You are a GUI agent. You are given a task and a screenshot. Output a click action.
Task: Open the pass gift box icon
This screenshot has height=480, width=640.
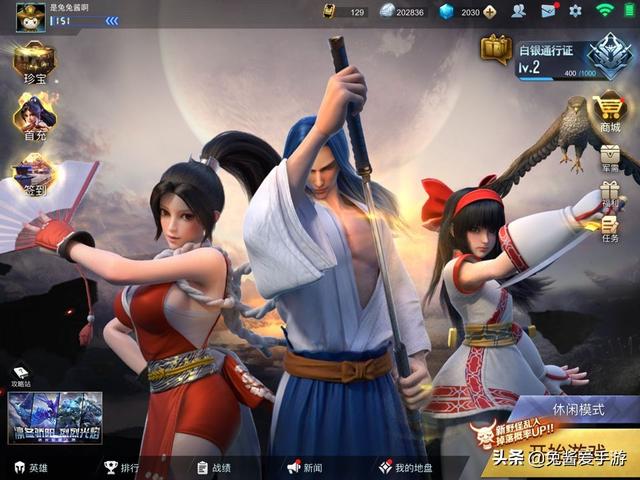pyautogui.click(x=496, y=49)
